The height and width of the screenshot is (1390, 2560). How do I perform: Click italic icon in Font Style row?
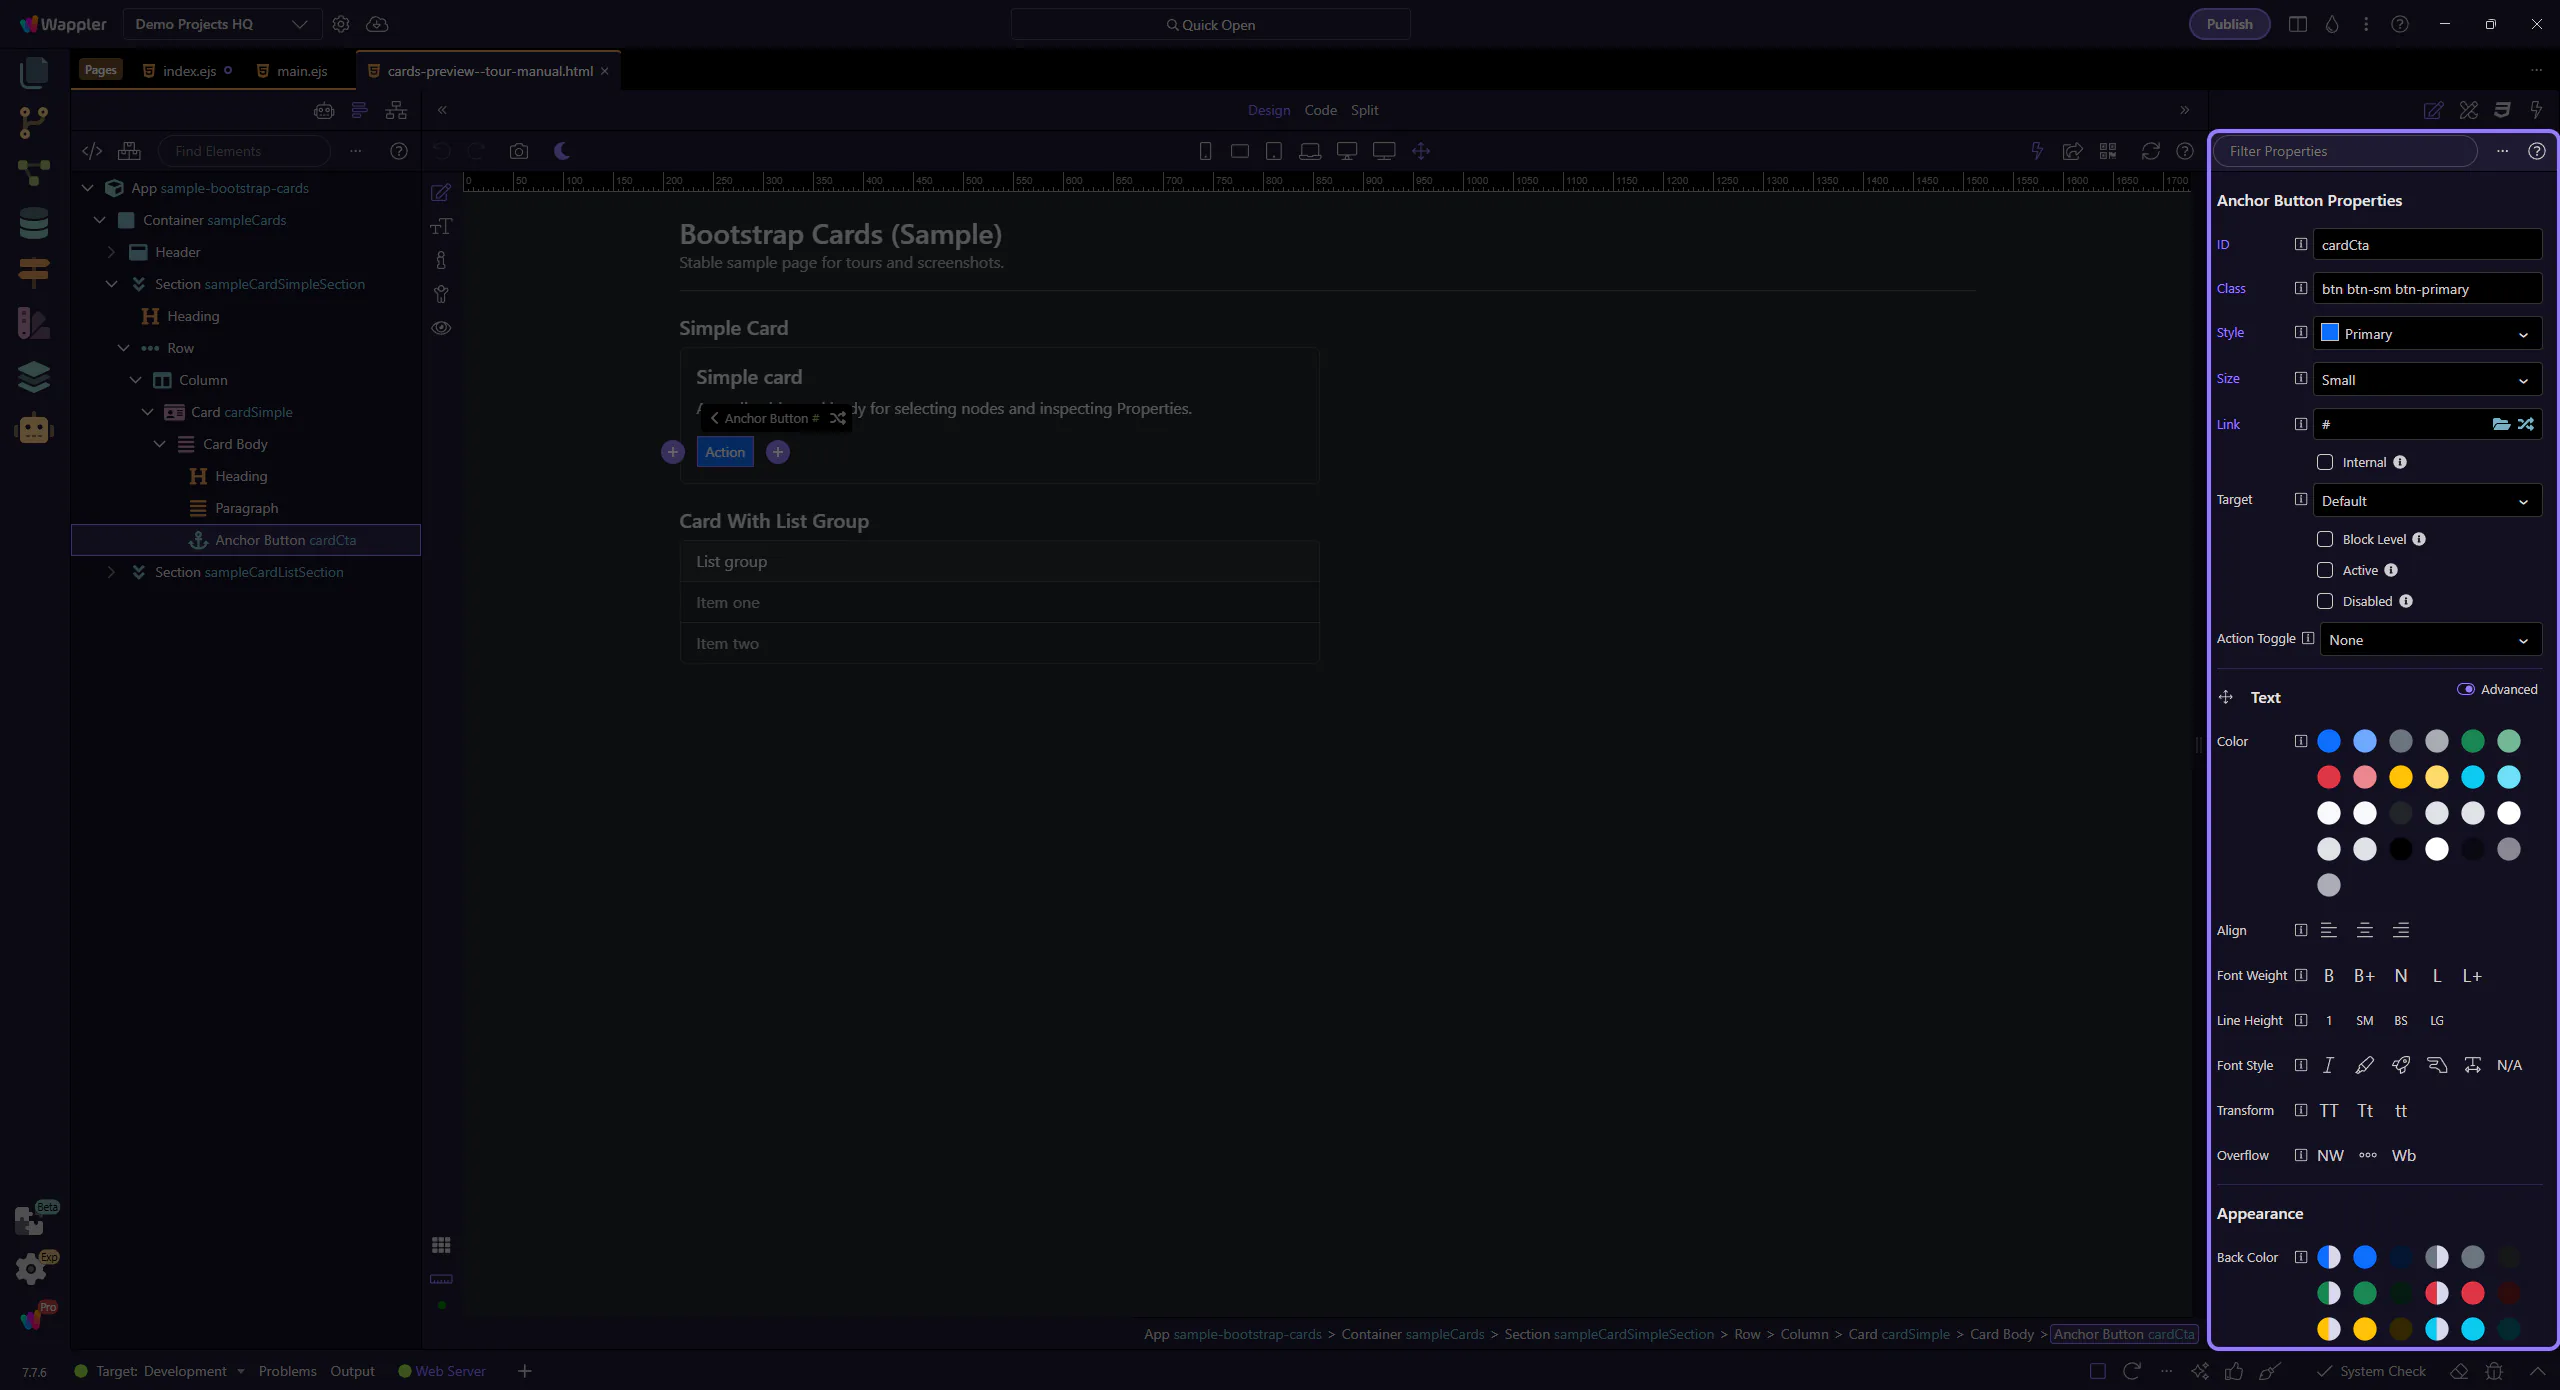[2328, 1065]
